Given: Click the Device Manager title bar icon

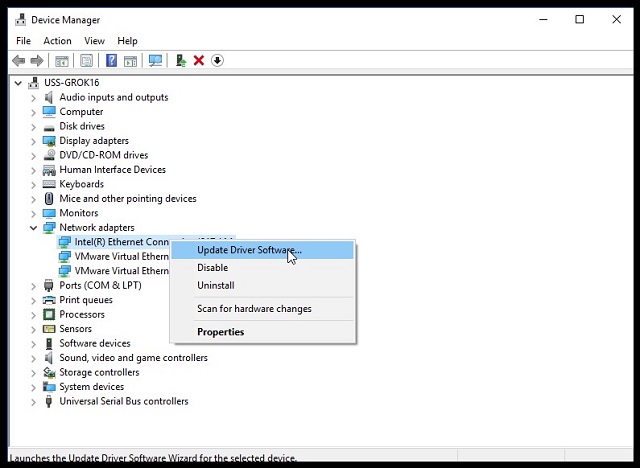Looking at the screenshot, I should click(20, 20).
